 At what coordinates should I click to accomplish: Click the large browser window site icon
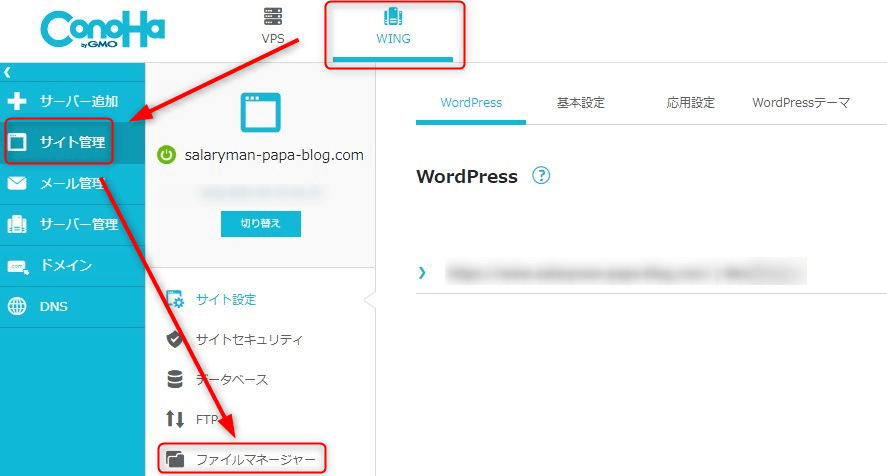pos(260,112)
